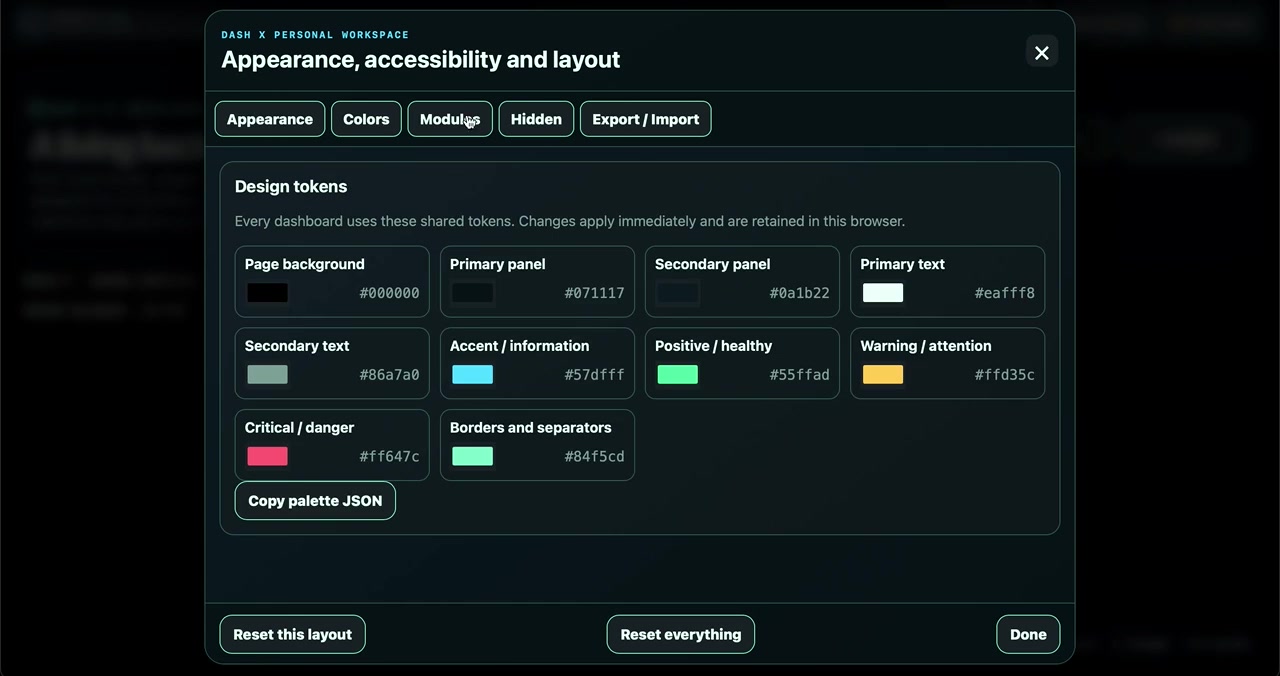Click the Reset everything button

click(x=681, y=634)
